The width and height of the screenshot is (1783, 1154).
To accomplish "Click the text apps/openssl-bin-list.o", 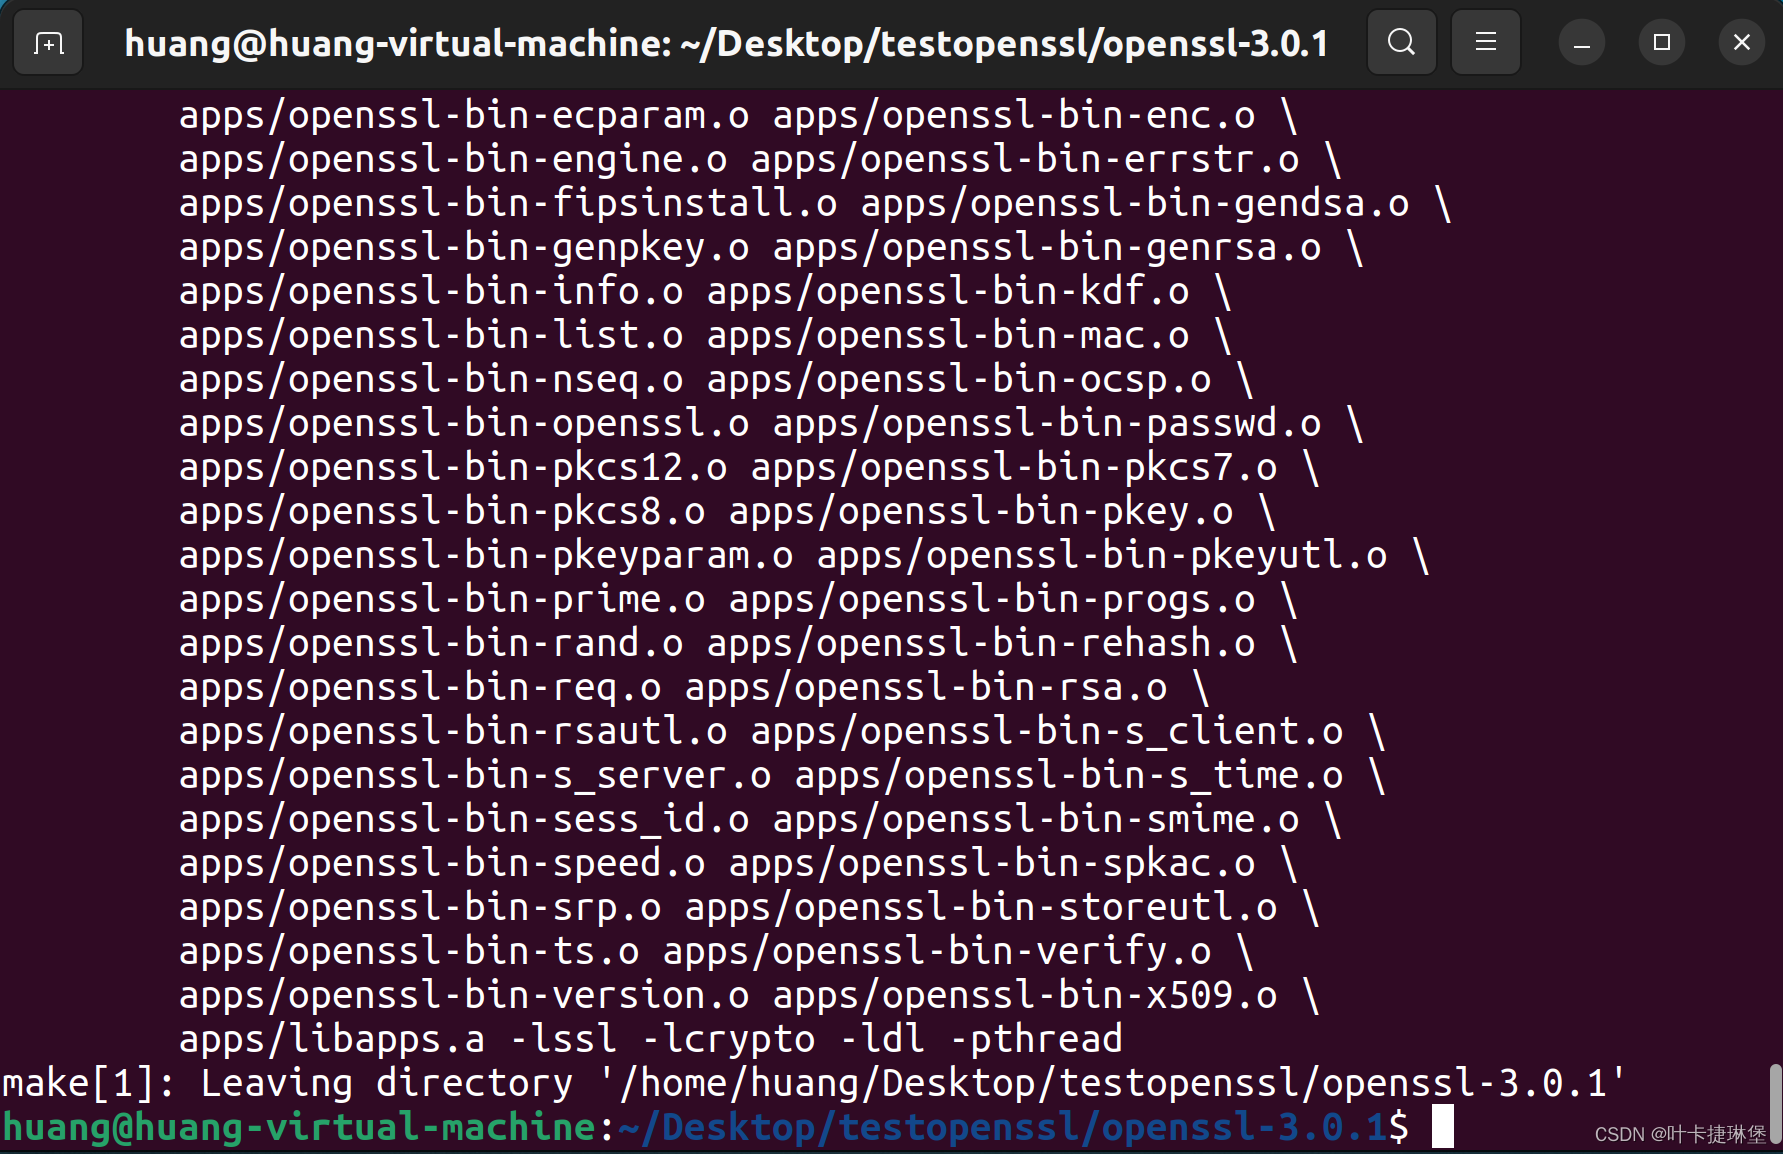I will (431, 336).
